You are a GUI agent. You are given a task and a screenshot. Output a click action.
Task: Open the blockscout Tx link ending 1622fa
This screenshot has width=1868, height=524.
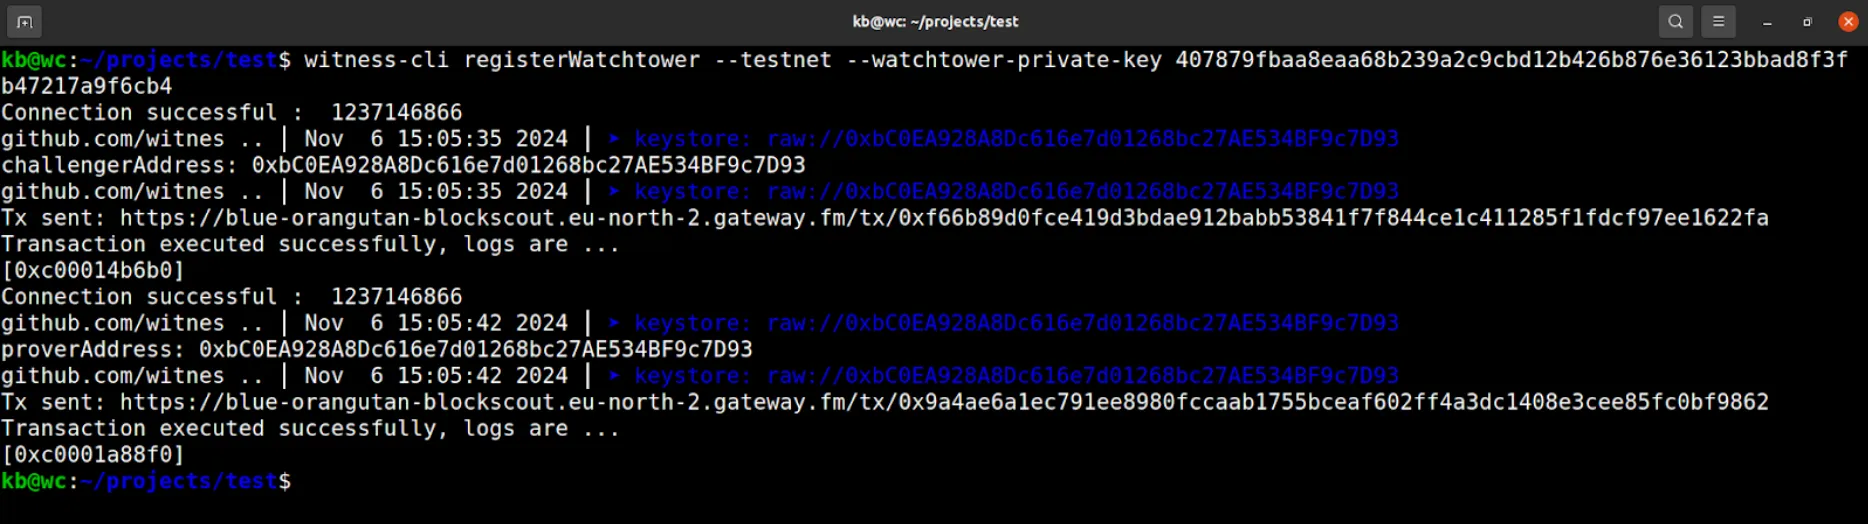pyautogui.click(x=943, y=218)
